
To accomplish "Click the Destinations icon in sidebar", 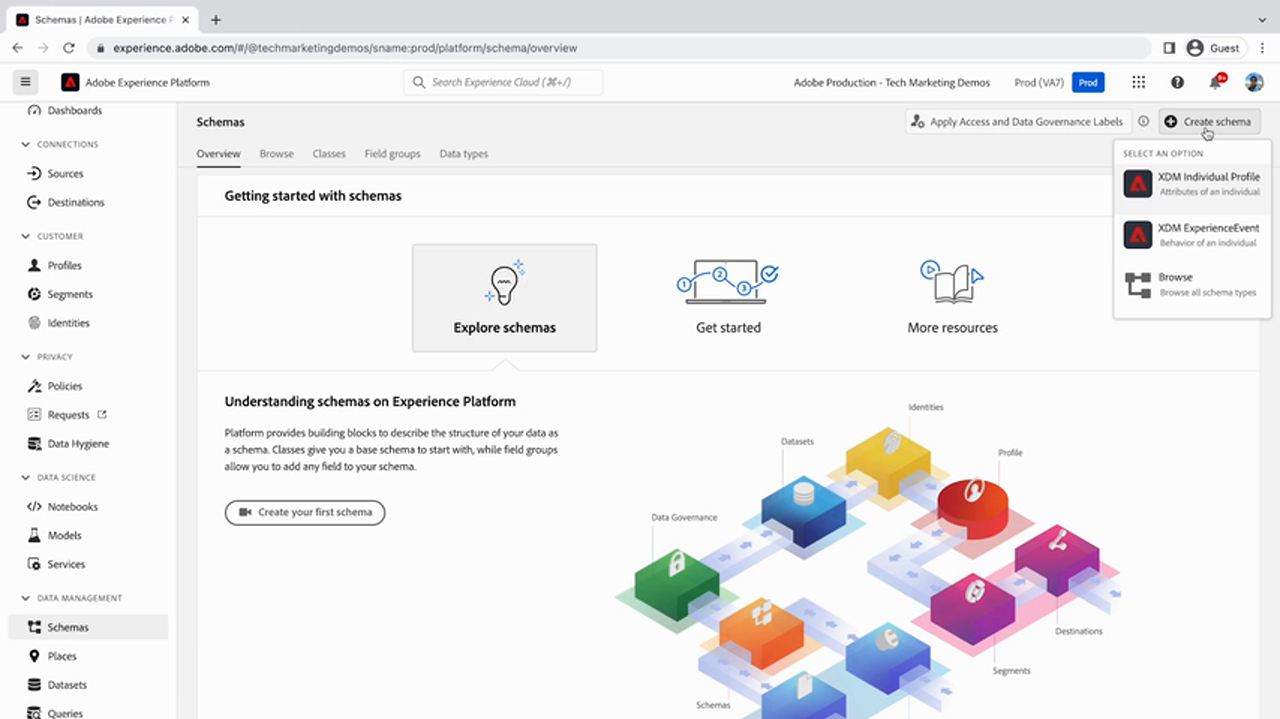I will 34,202.
